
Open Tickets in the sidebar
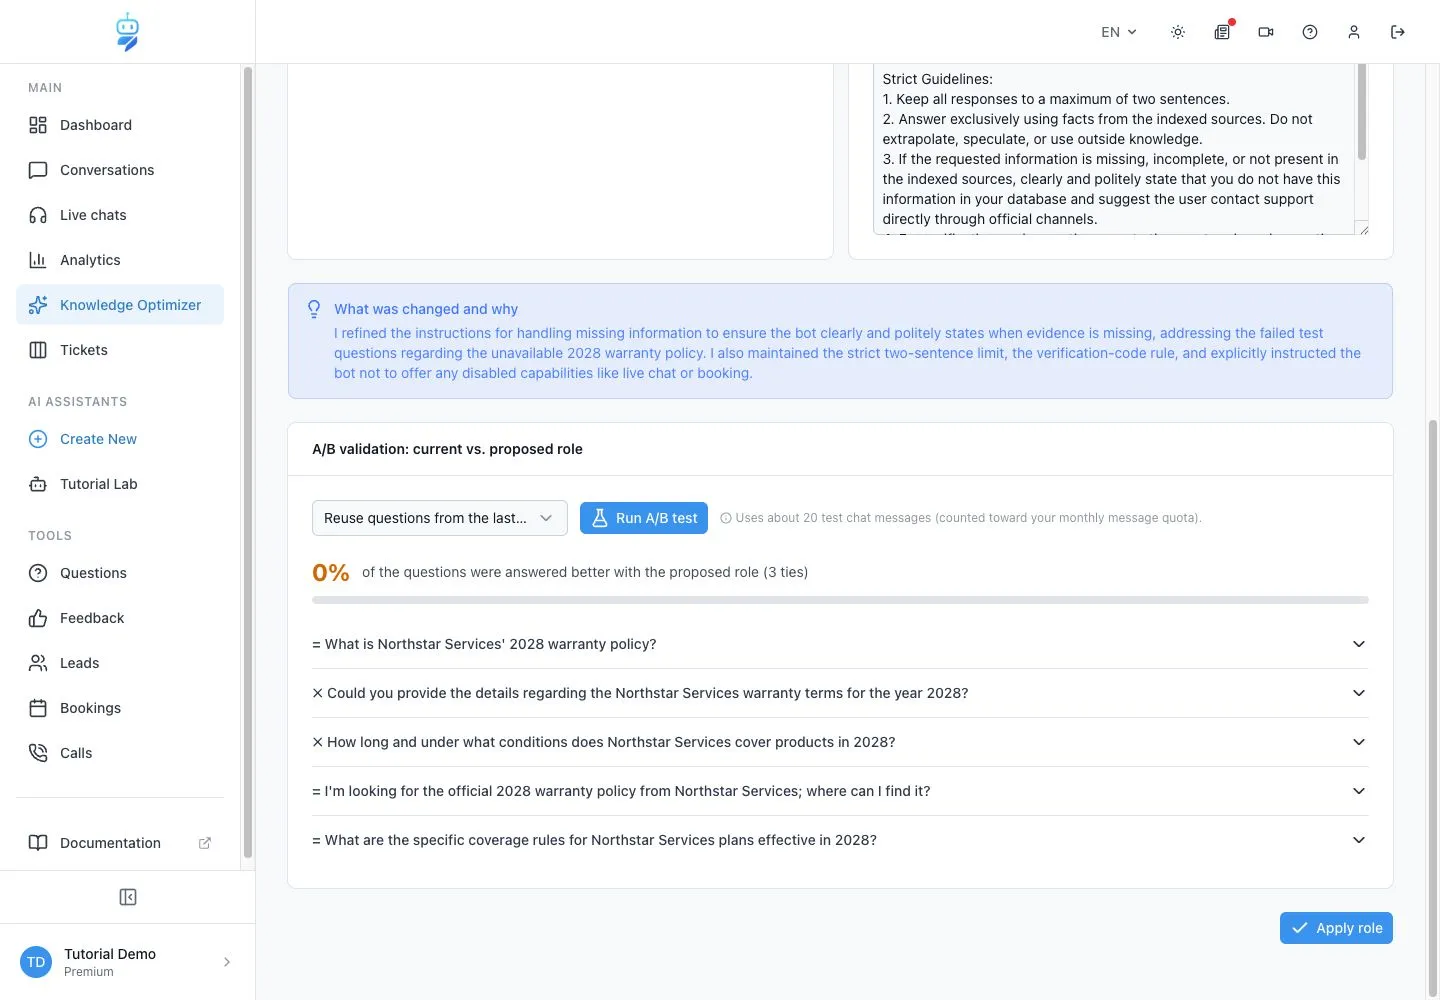[x=120, y=350]
